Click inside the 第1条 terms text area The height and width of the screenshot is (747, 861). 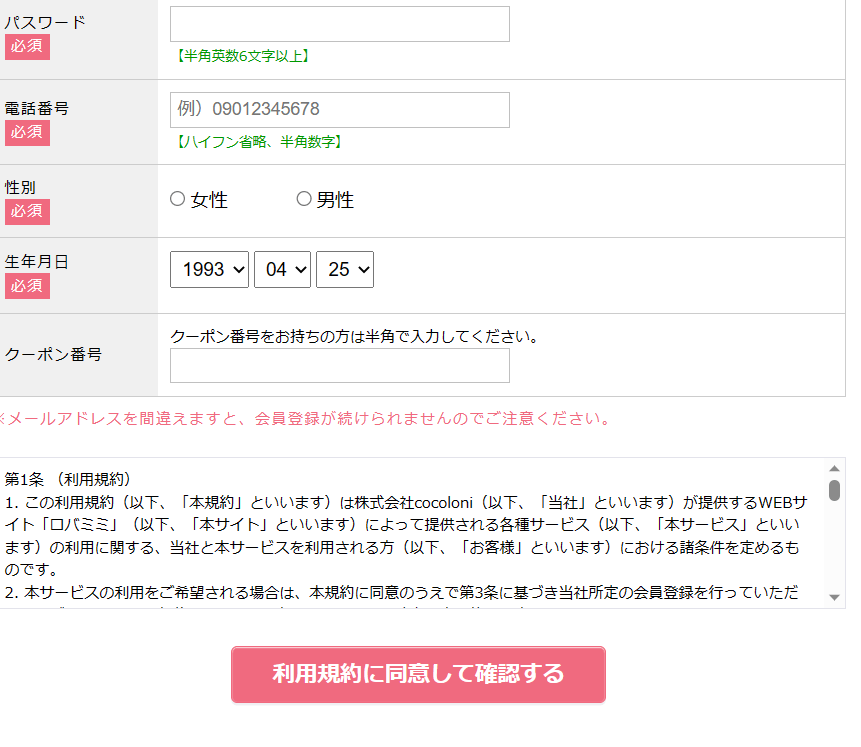tap(410, 530)
